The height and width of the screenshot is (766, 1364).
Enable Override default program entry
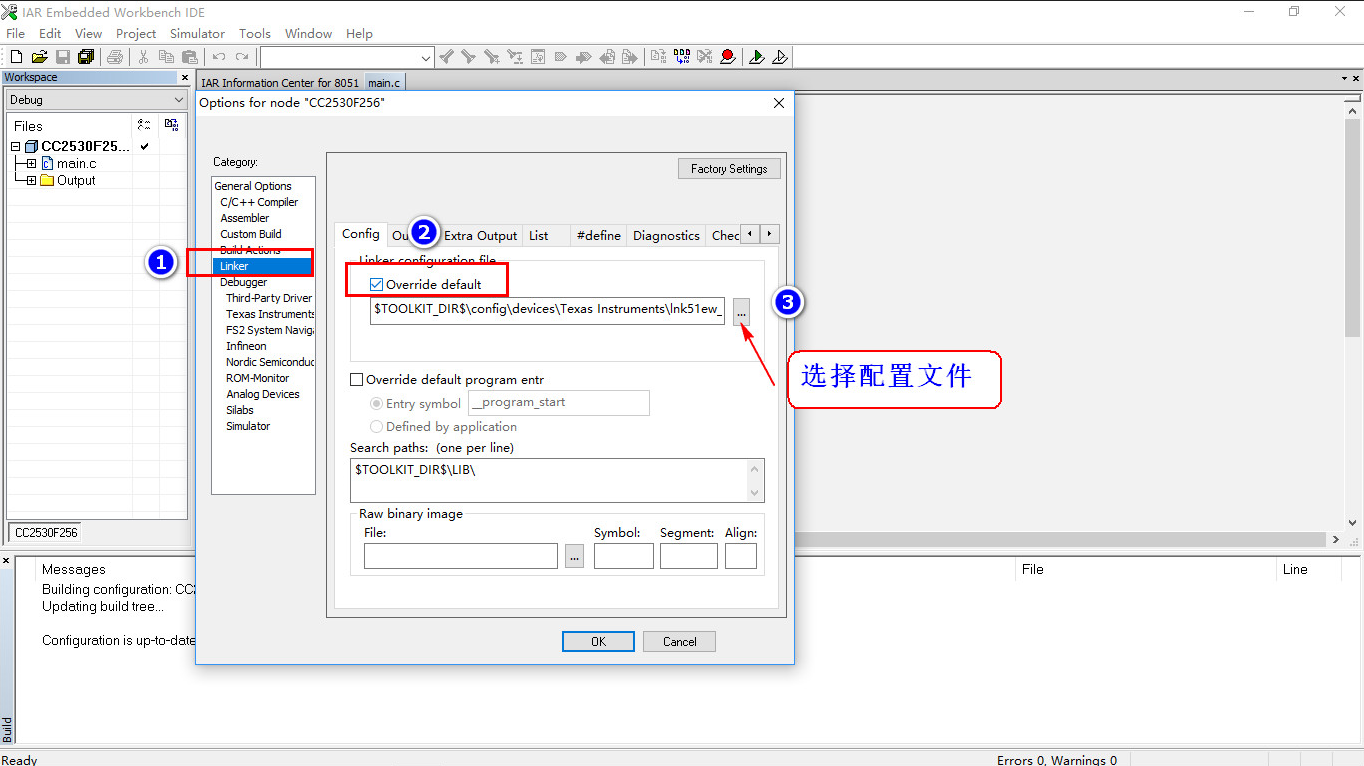pyautogui.click(x=356, y=379)
